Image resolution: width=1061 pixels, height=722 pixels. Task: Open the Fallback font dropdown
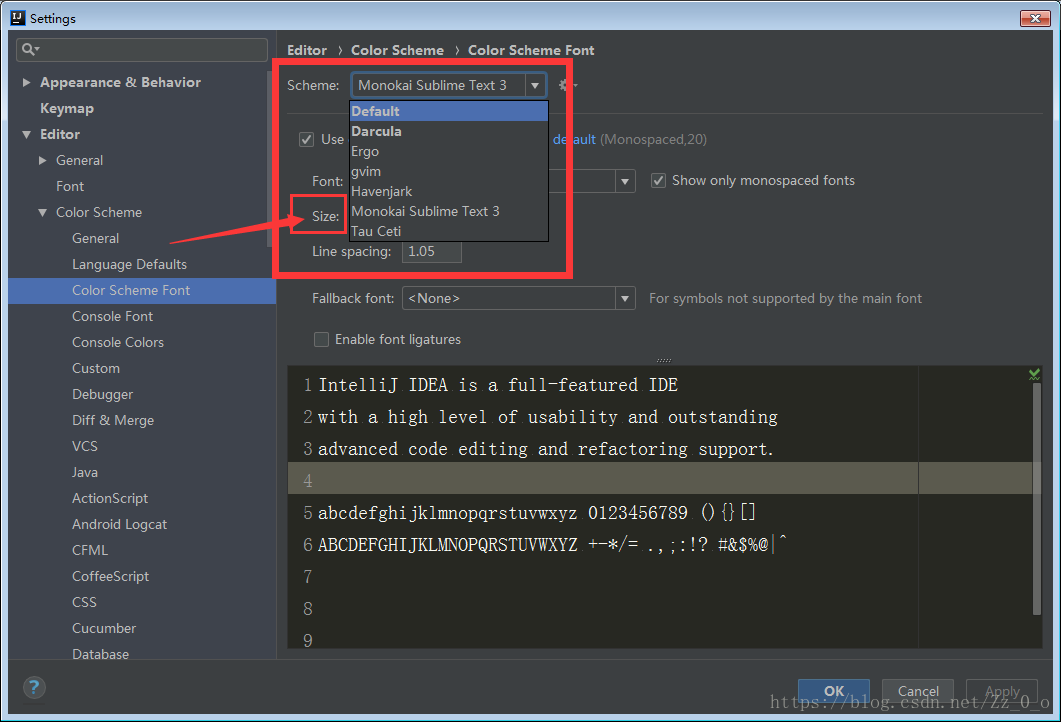coord(625,298)
